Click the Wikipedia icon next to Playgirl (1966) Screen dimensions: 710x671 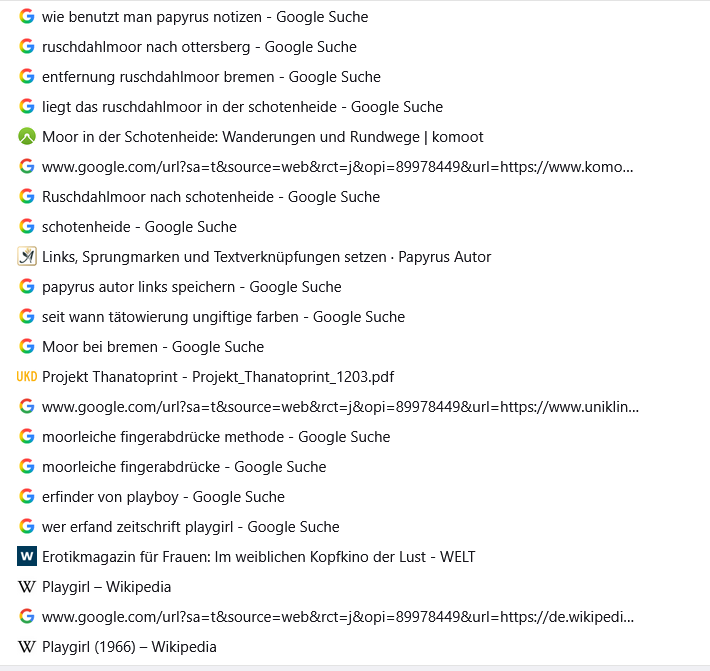[x=27, y=647]
